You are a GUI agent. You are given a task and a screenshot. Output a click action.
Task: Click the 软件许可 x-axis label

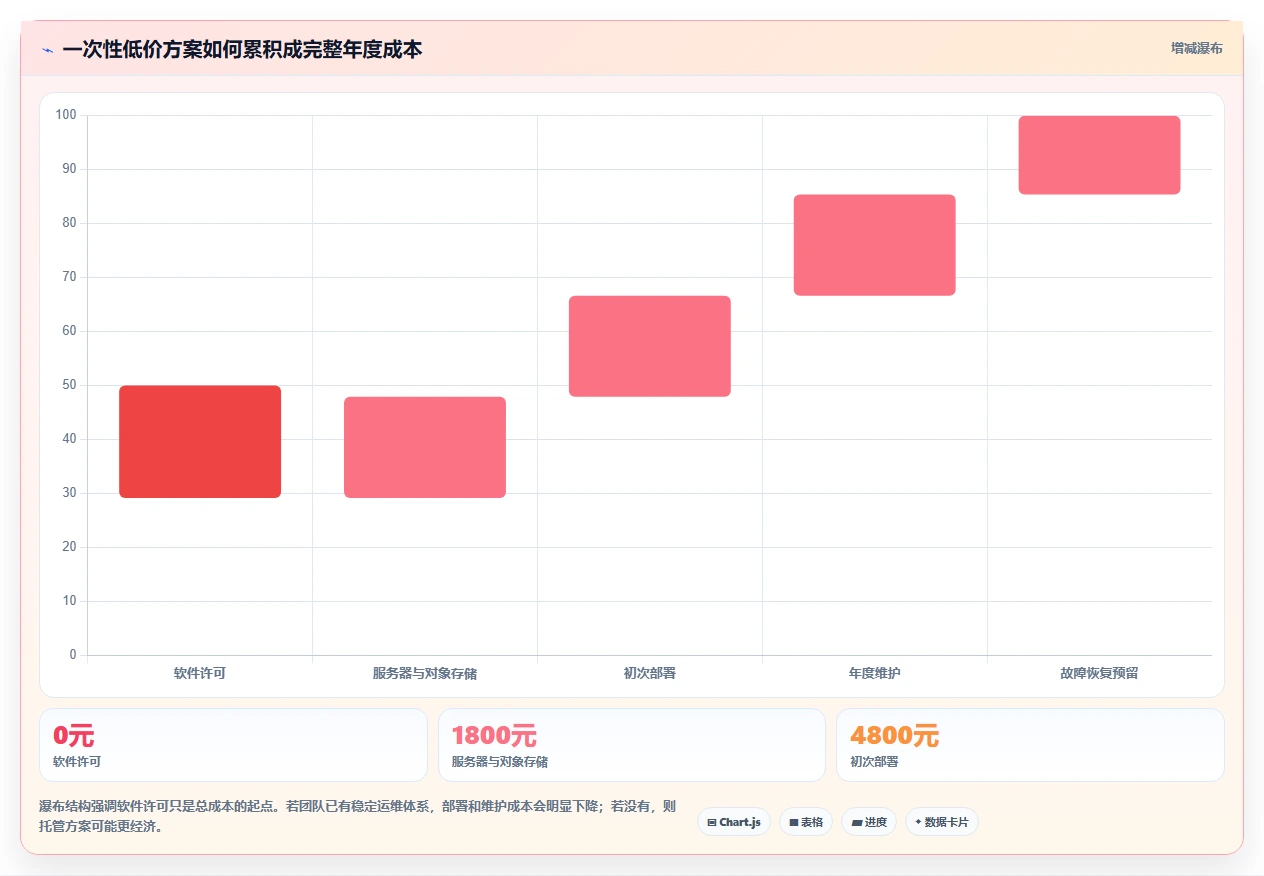click(200, 673)
